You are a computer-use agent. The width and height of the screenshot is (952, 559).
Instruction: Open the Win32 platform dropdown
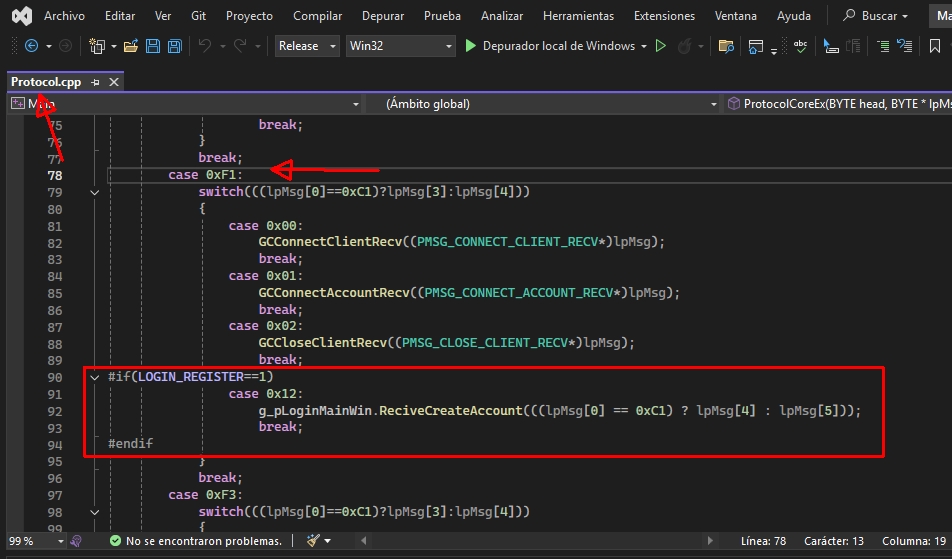[x=401, y=46]
